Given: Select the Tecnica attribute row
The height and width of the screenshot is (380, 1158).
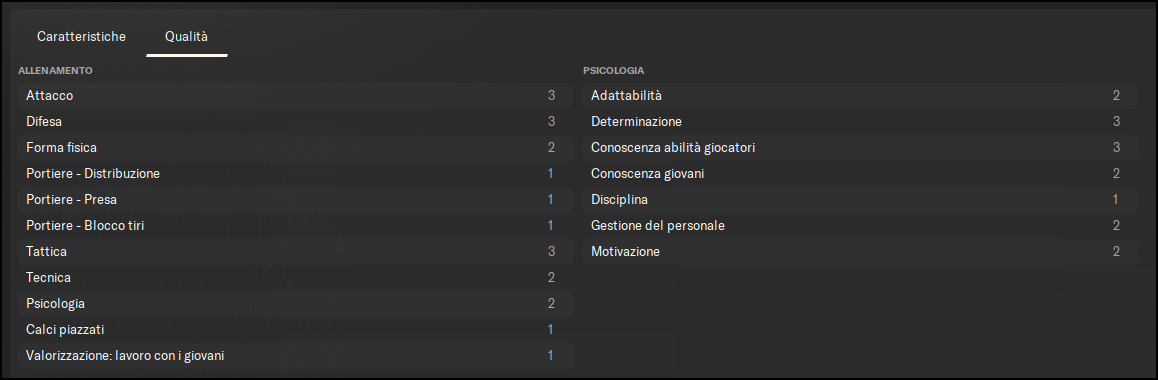Looking at the screenshot, I should [295, 277].
